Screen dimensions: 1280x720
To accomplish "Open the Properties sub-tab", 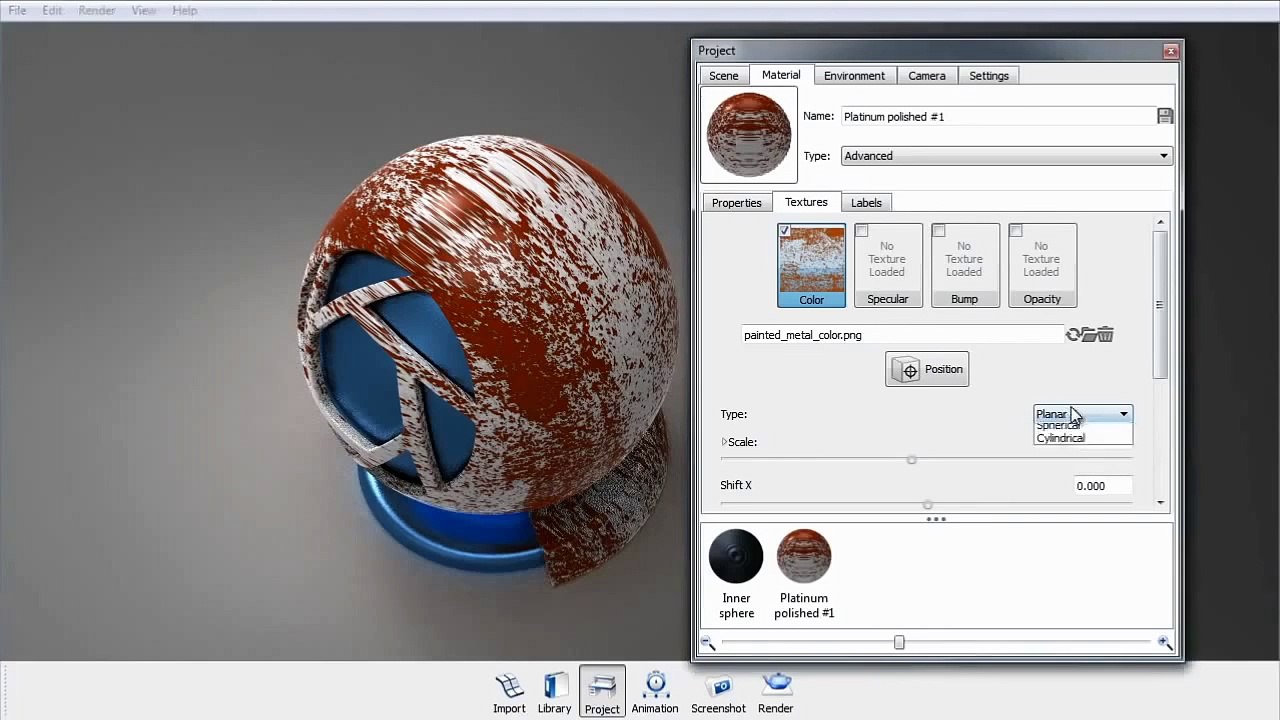I will pos(736,203).
